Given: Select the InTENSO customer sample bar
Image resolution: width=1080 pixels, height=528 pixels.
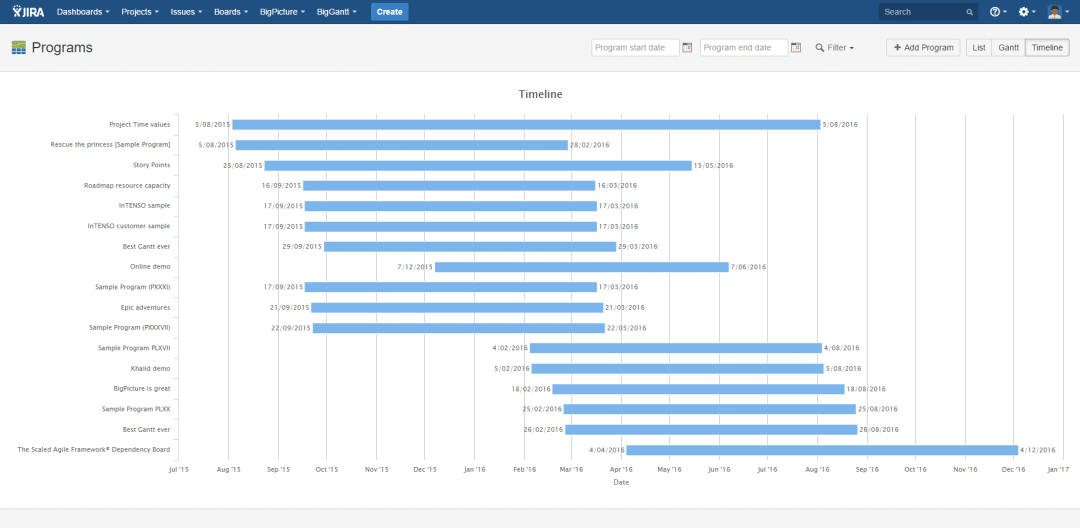Looking at the screenshot, I should pyautogui.click(x=451, y=226).
